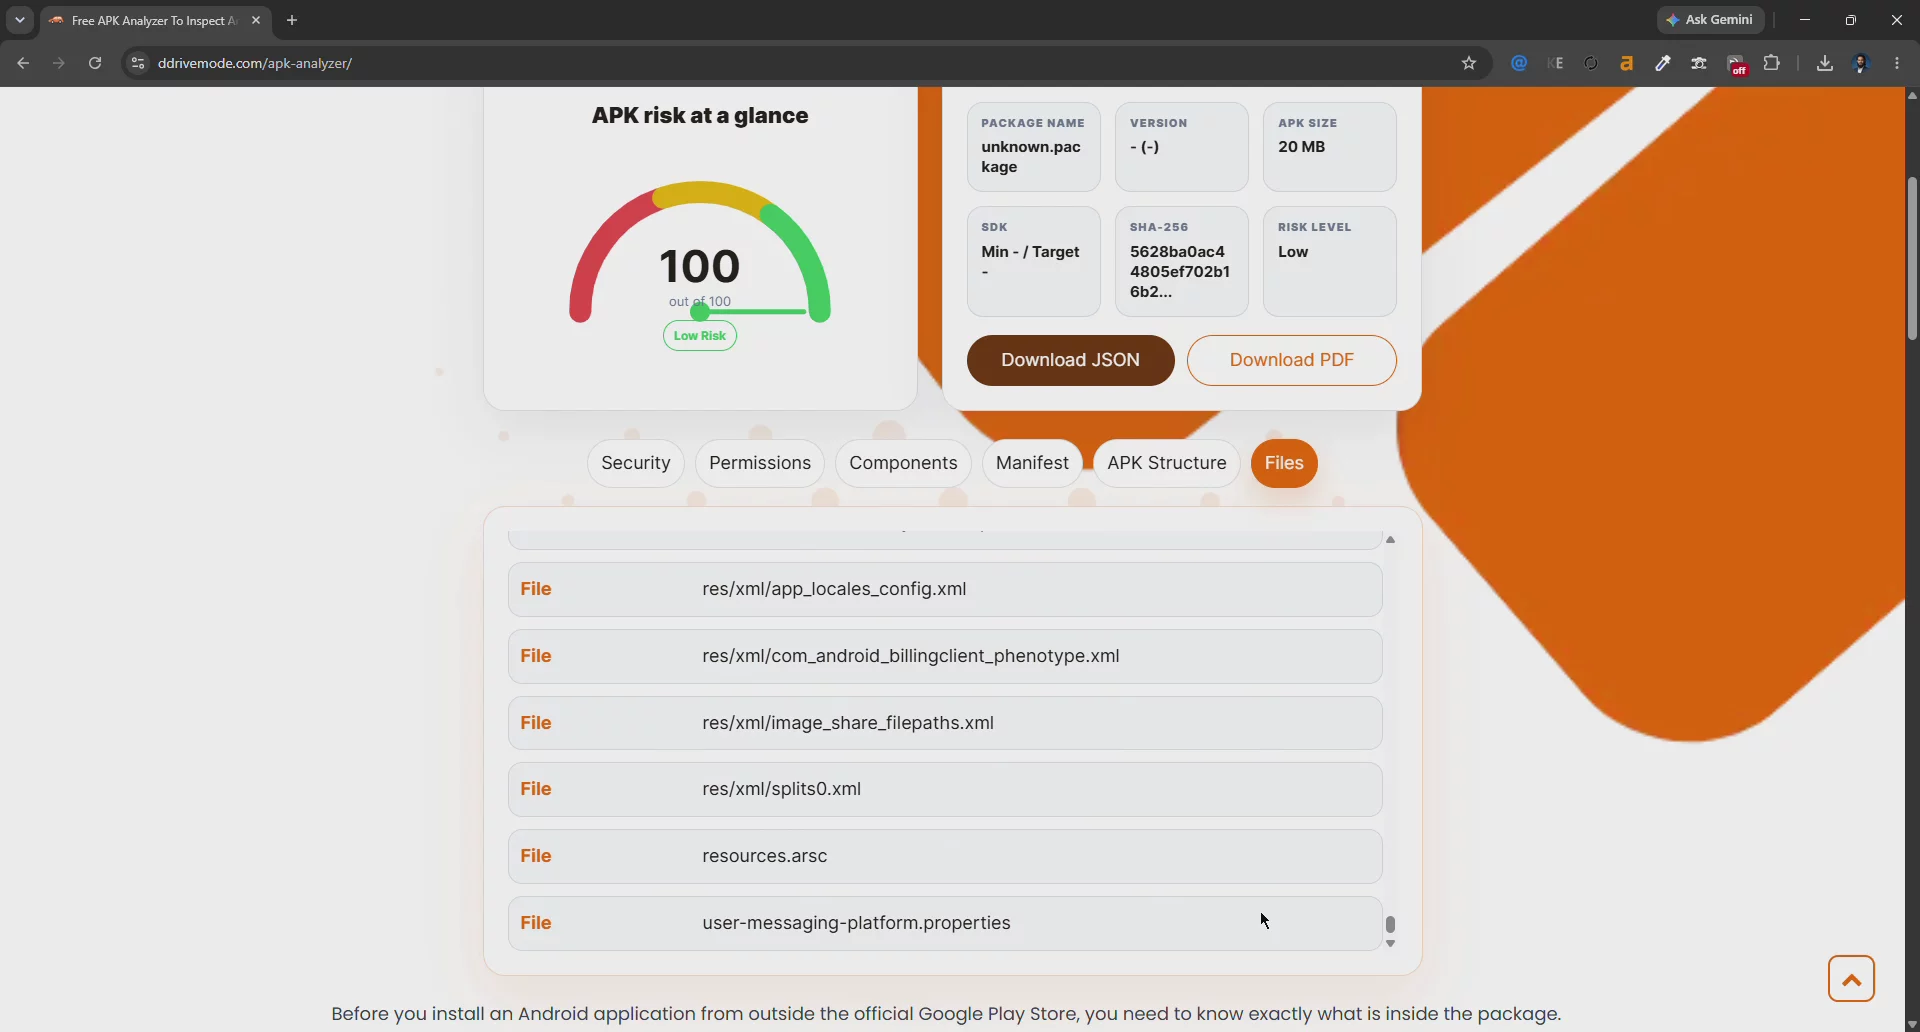The image size is (1920, 1032).
Task: Reload the APK analyzer page
Action: pos(95,63)
